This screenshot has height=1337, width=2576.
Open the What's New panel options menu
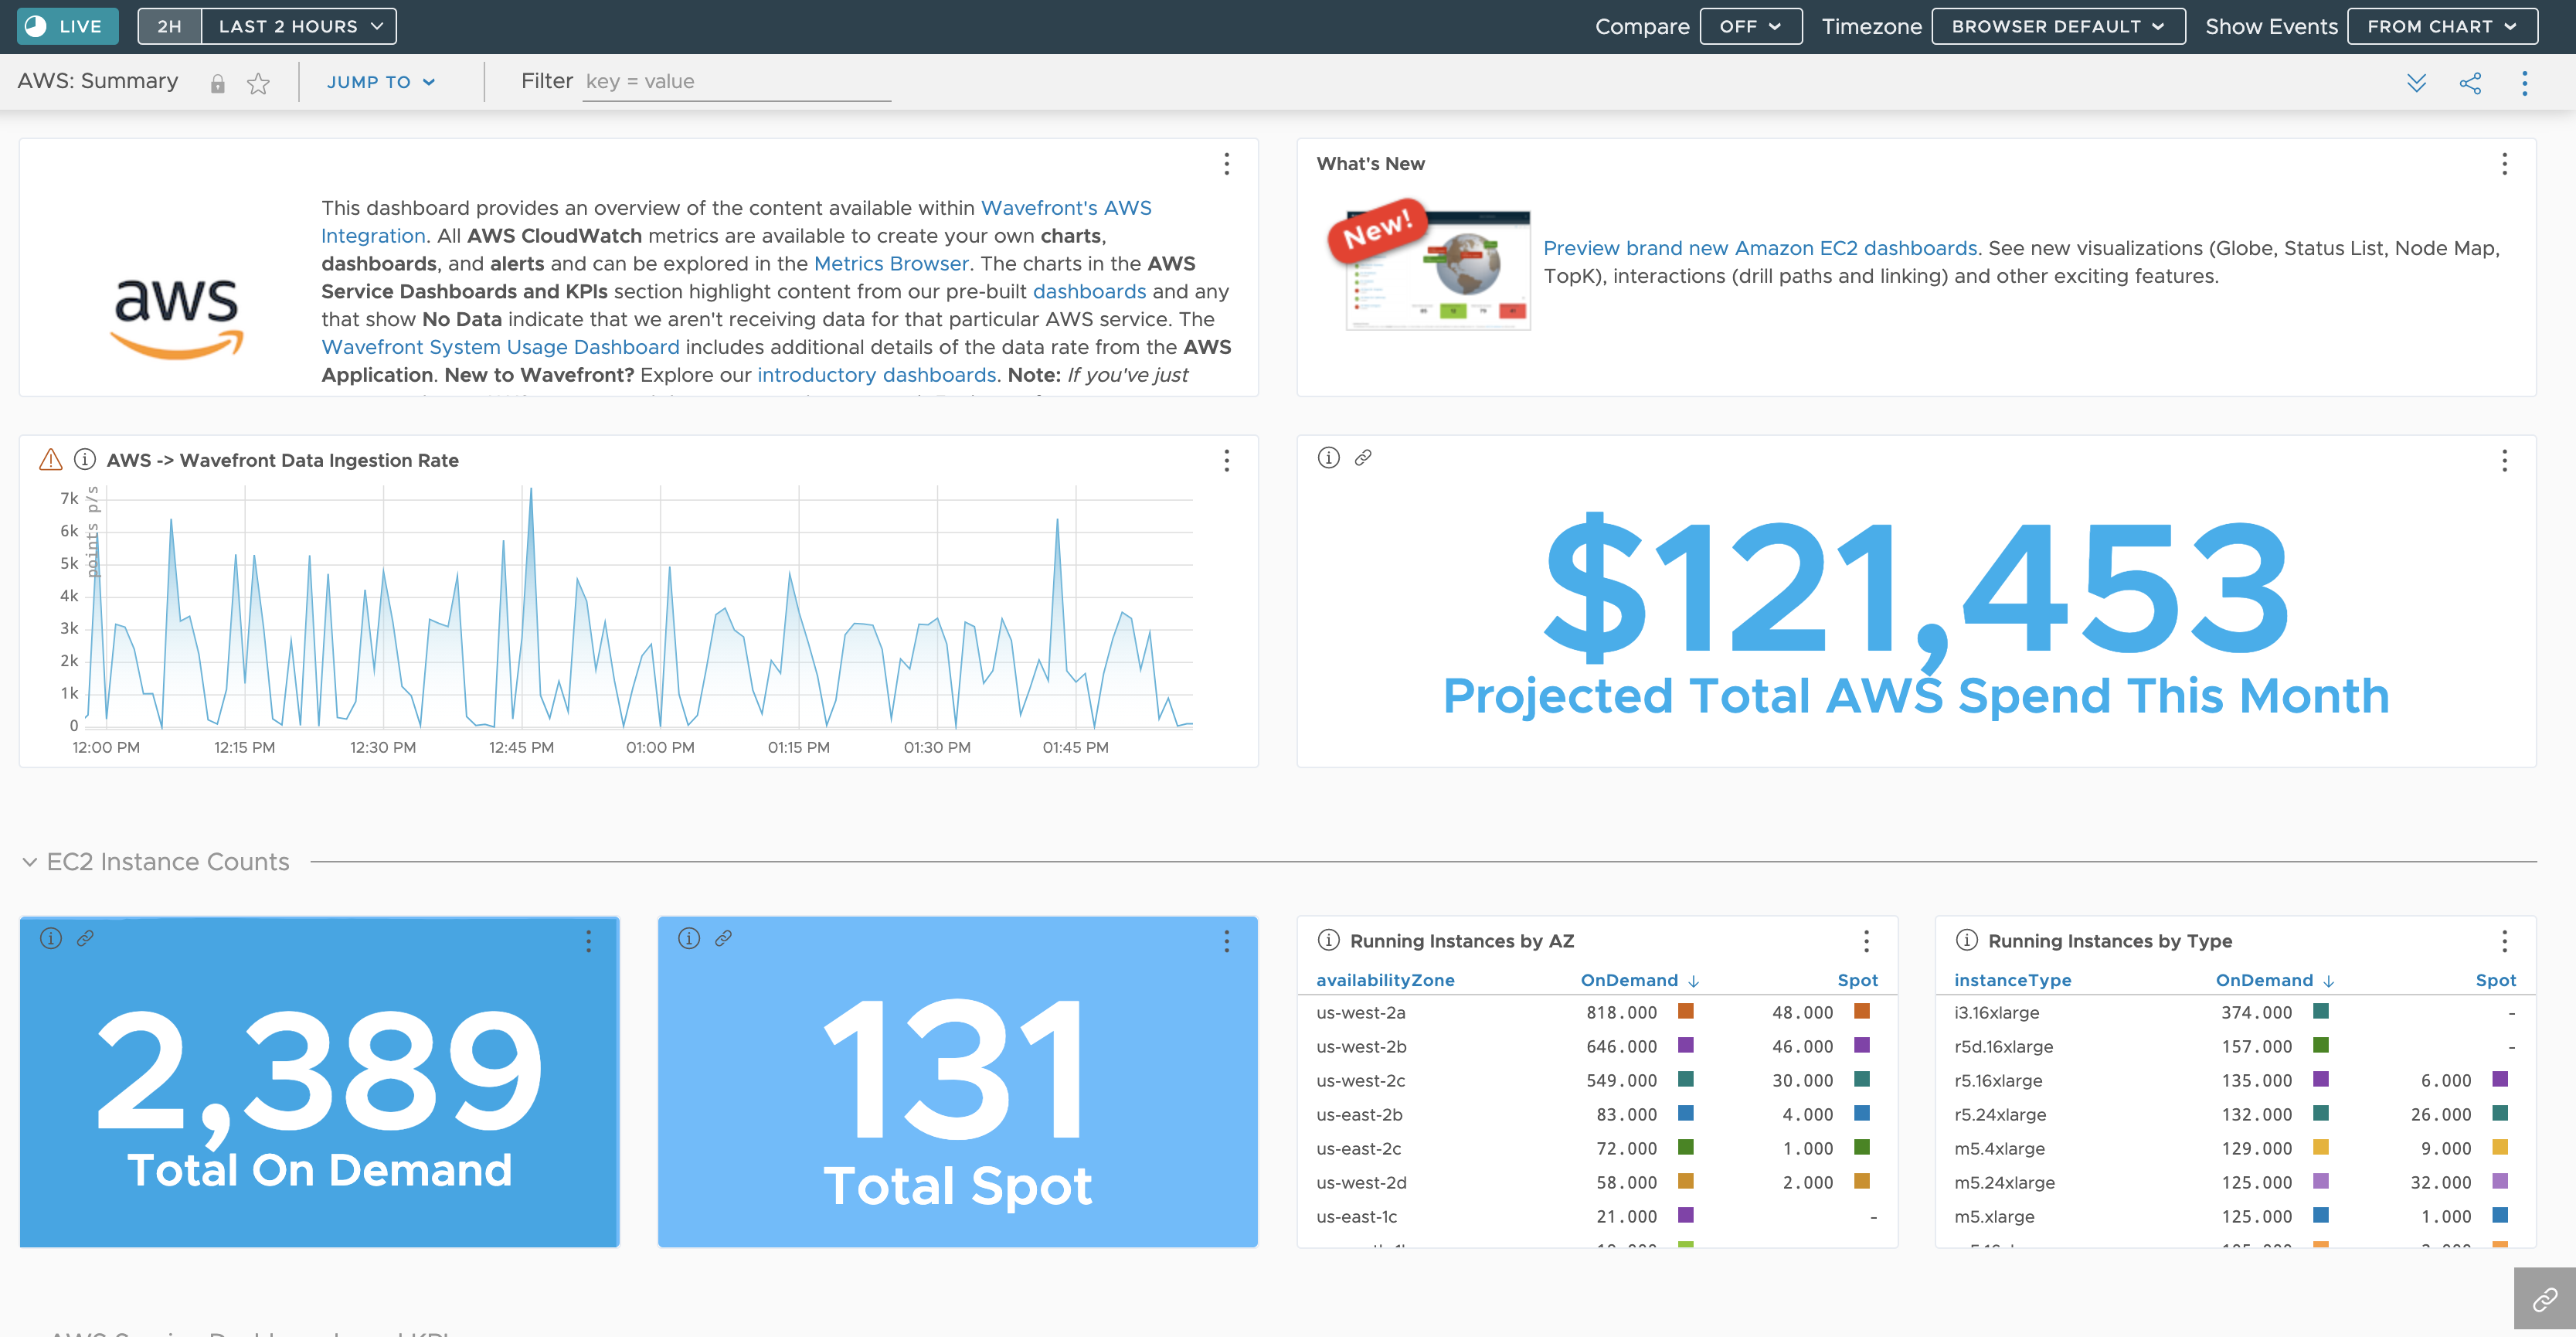[2505, 164]
